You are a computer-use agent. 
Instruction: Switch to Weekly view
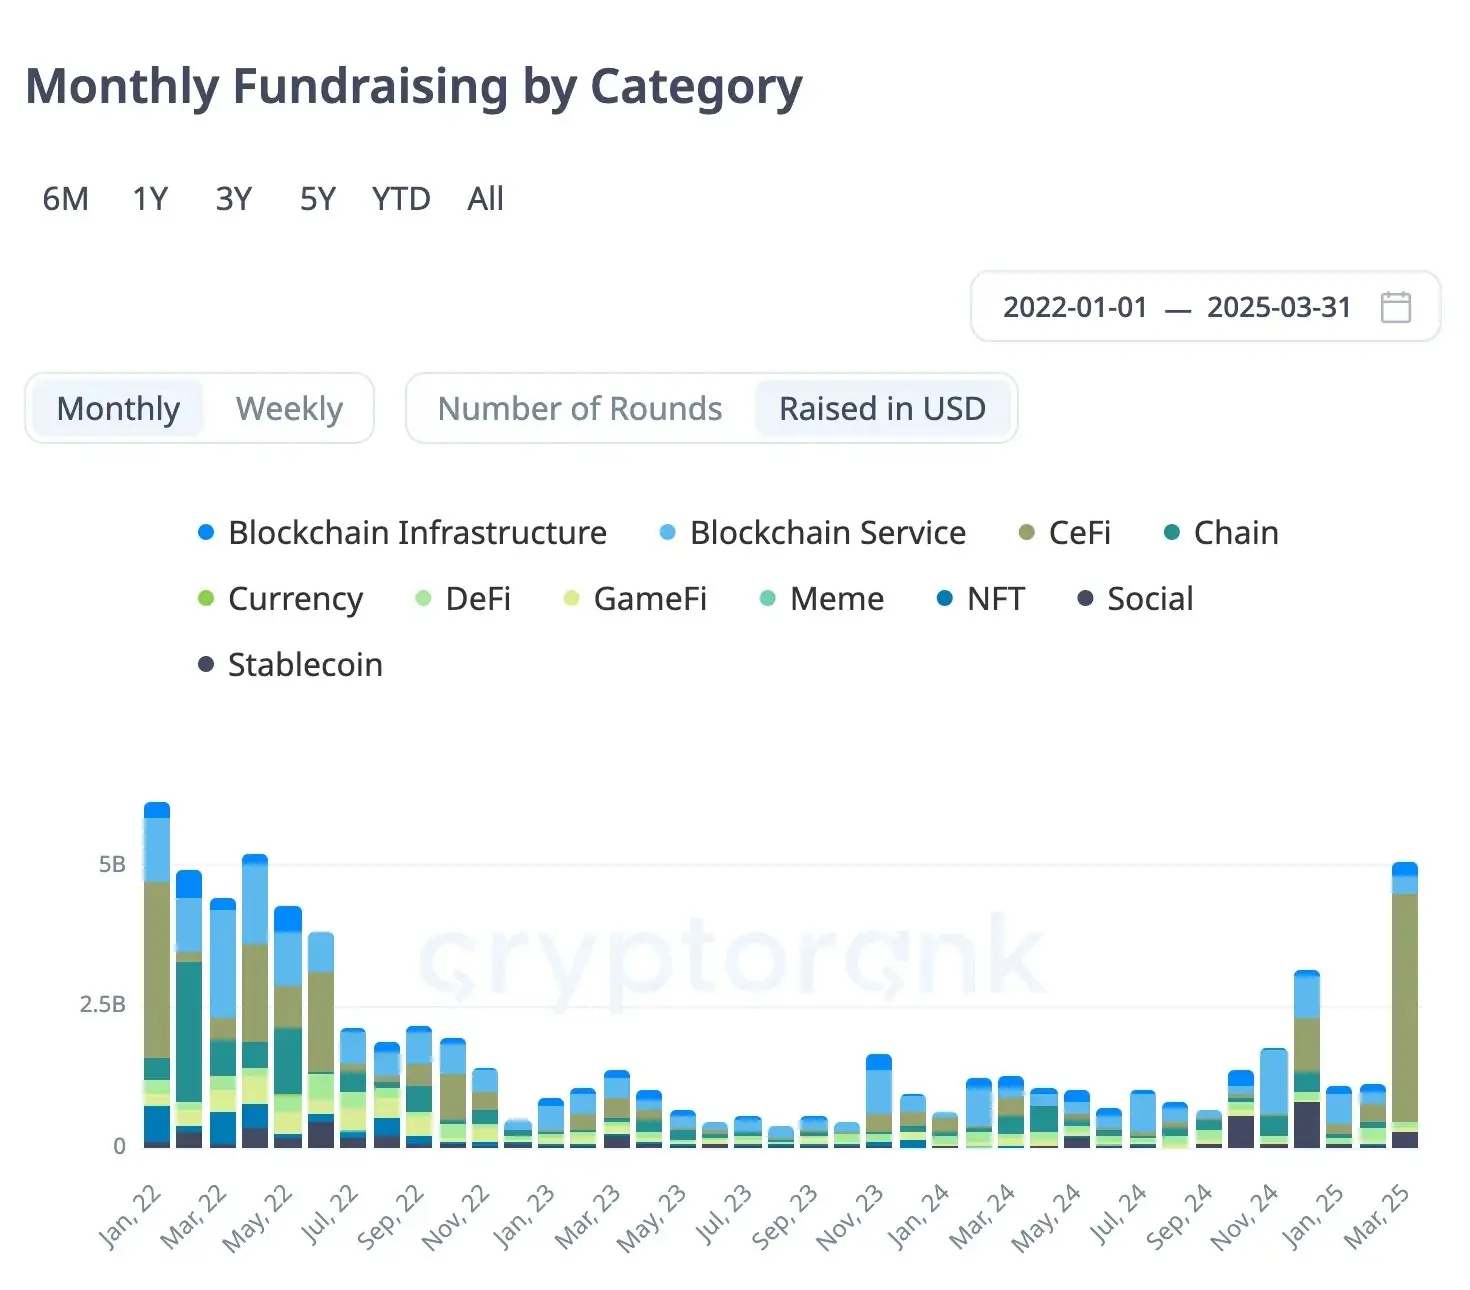click(x=289, y=408)
